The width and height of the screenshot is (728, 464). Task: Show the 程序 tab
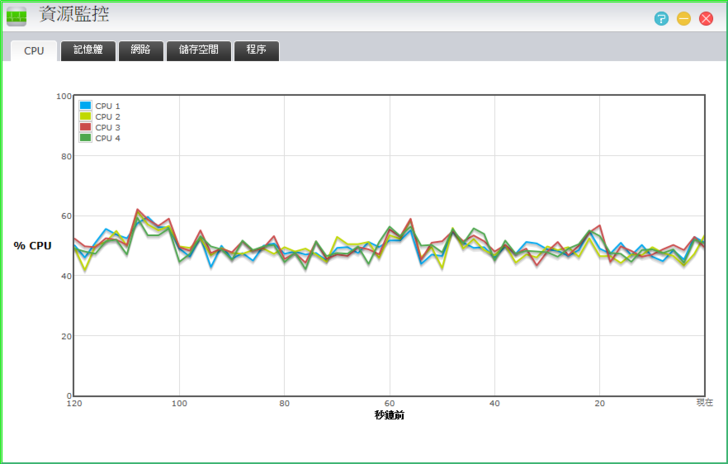click(x=256, y=50)
